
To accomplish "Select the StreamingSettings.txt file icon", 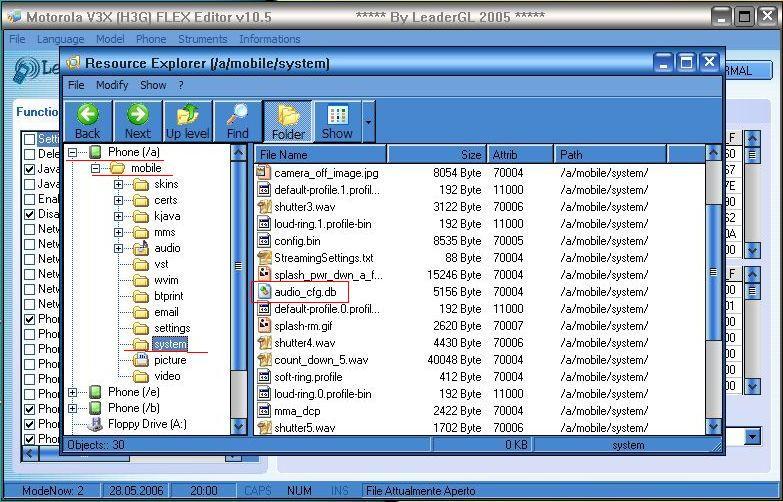I will [x=264, y=258].
